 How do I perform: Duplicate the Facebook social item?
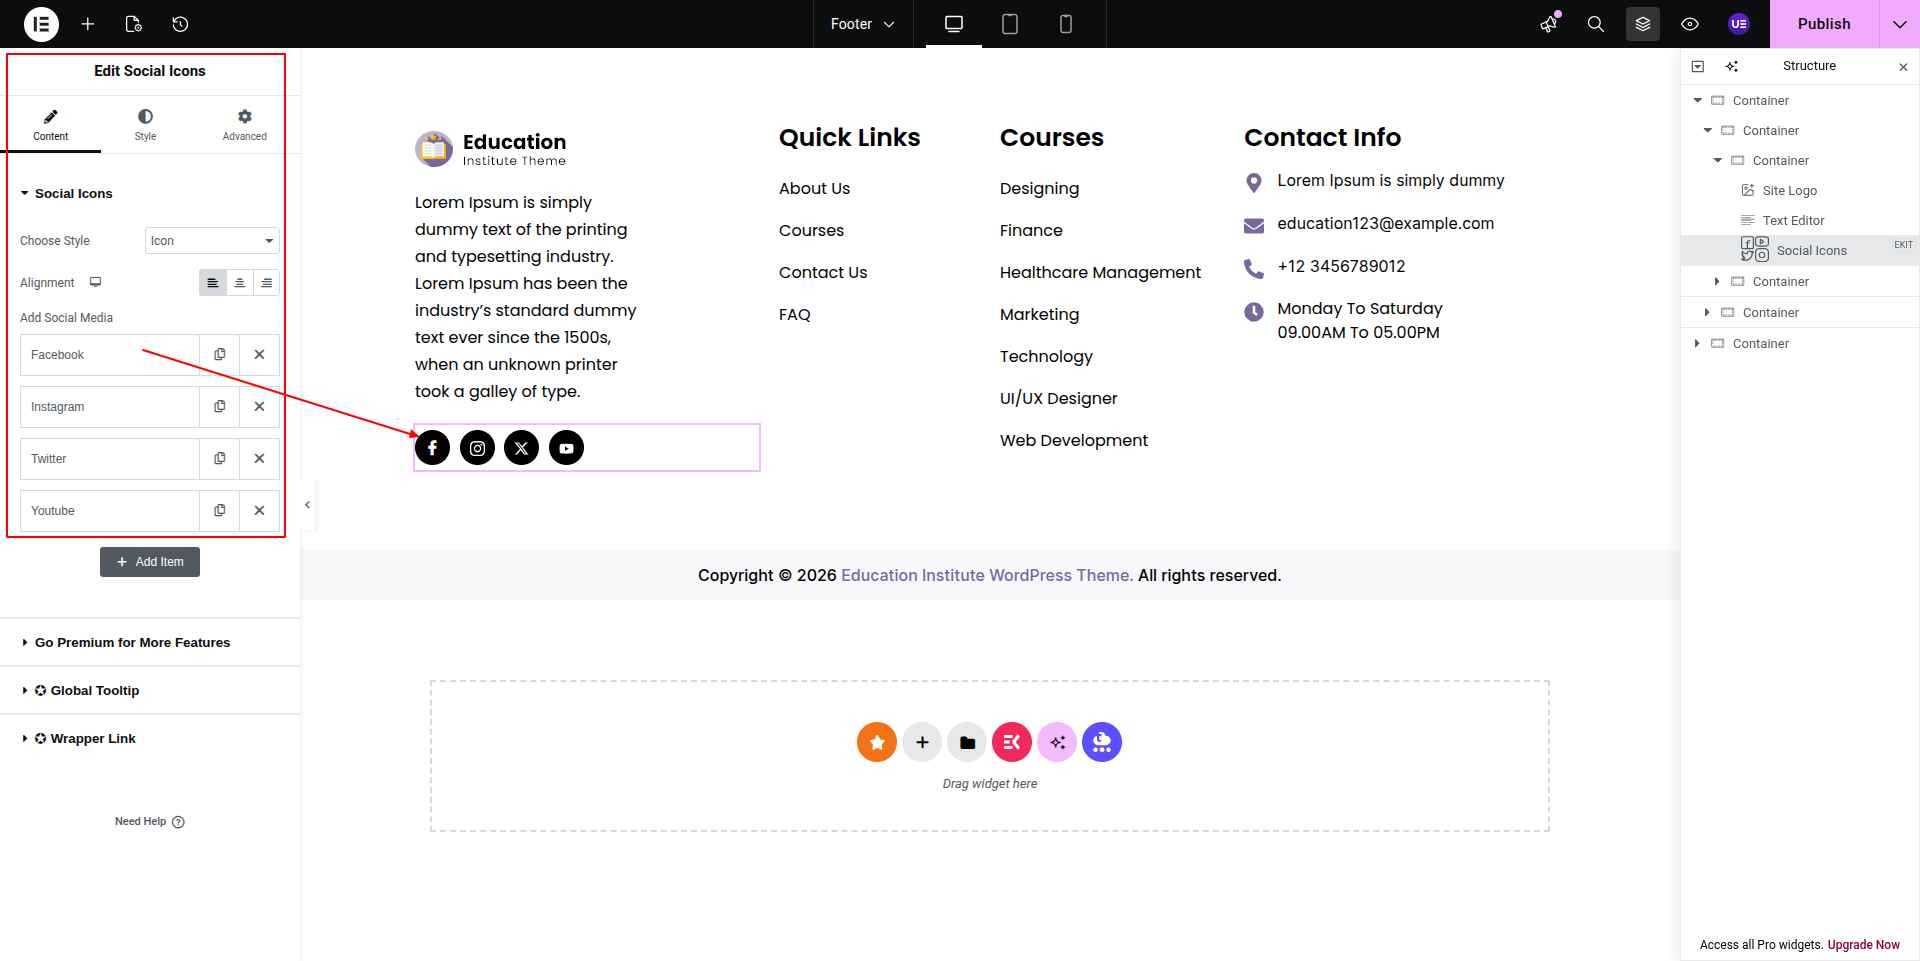(220, 355)
